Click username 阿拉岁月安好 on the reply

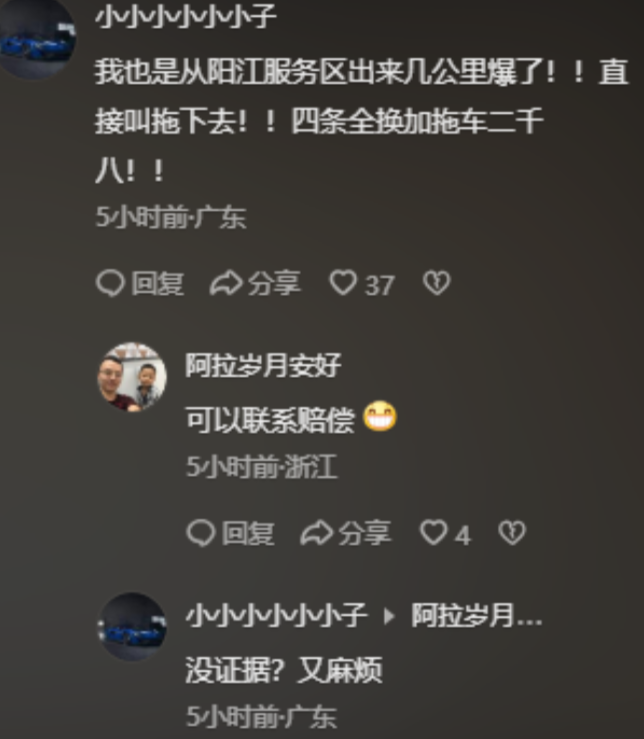coord(263,365)
